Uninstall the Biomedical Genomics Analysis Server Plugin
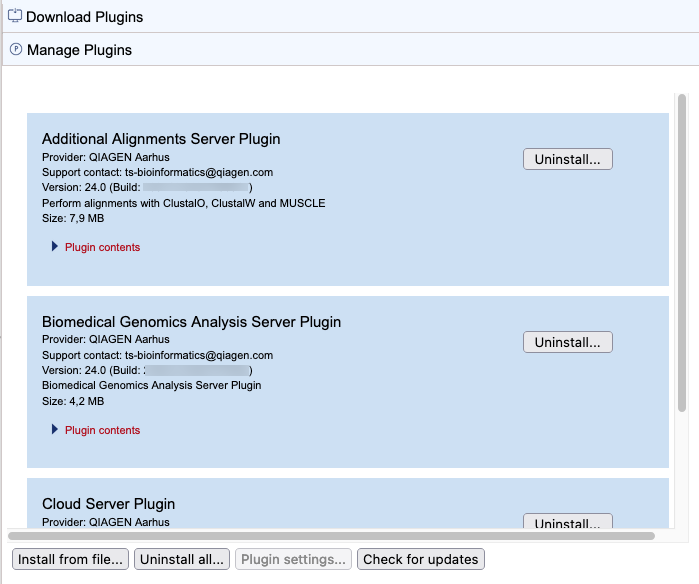This screenshot has width=699, height=584. 567,342
